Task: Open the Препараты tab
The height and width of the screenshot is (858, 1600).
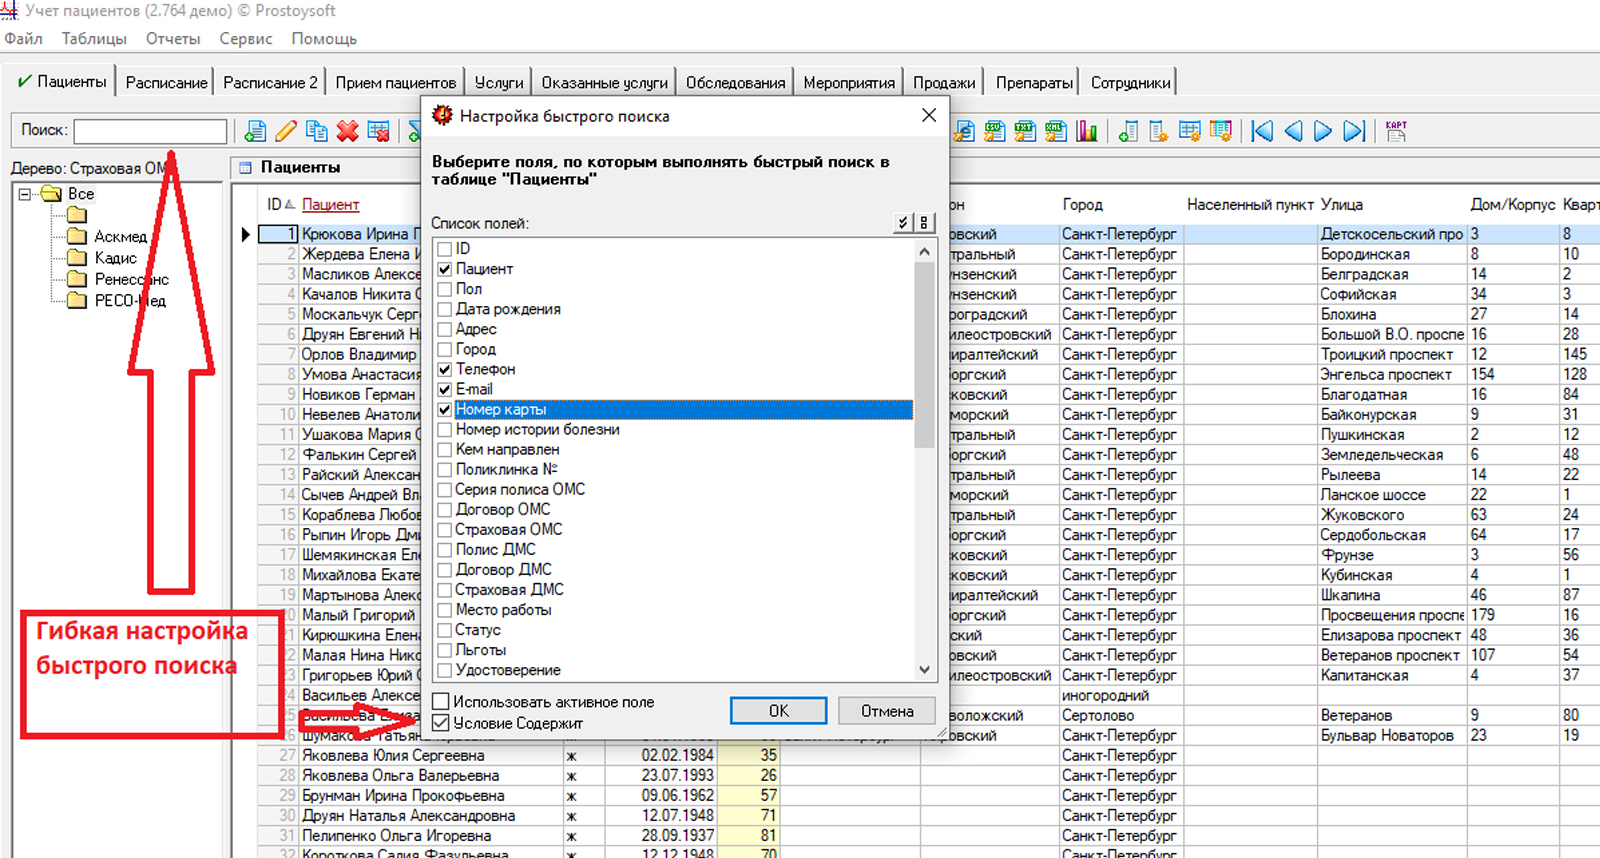Action: 1034,82
